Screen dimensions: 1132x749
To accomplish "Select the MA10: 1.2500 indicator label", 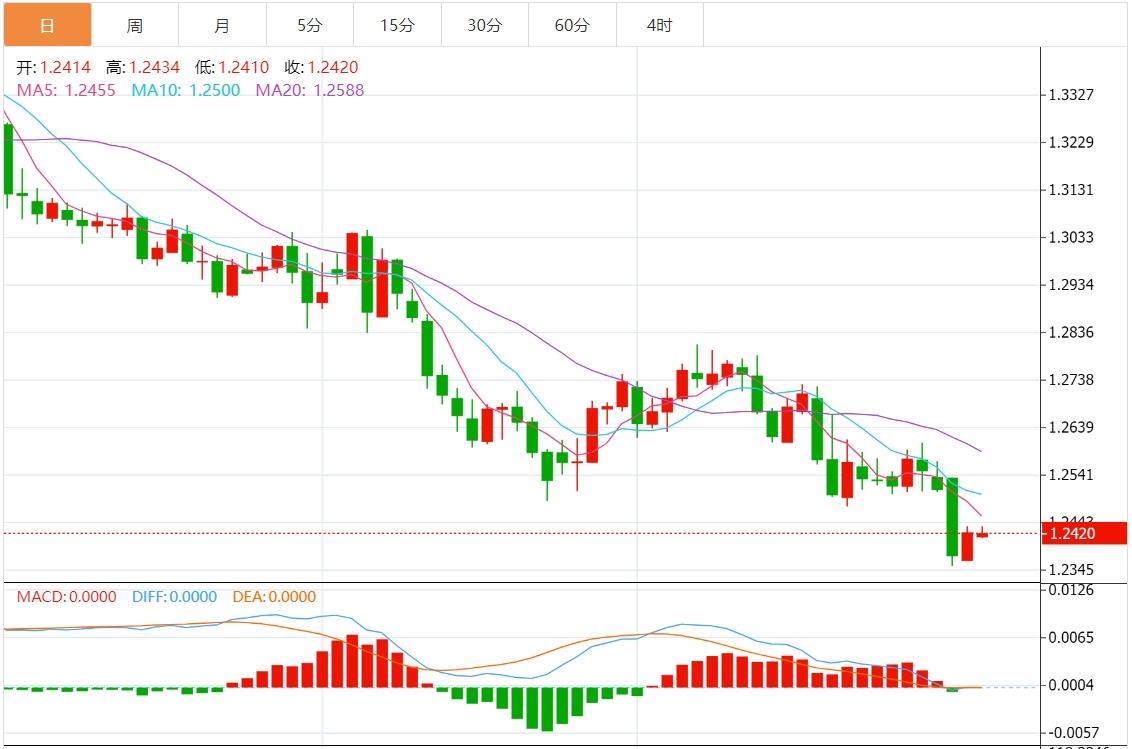I will pyautogui.click(x=185, y=90).
